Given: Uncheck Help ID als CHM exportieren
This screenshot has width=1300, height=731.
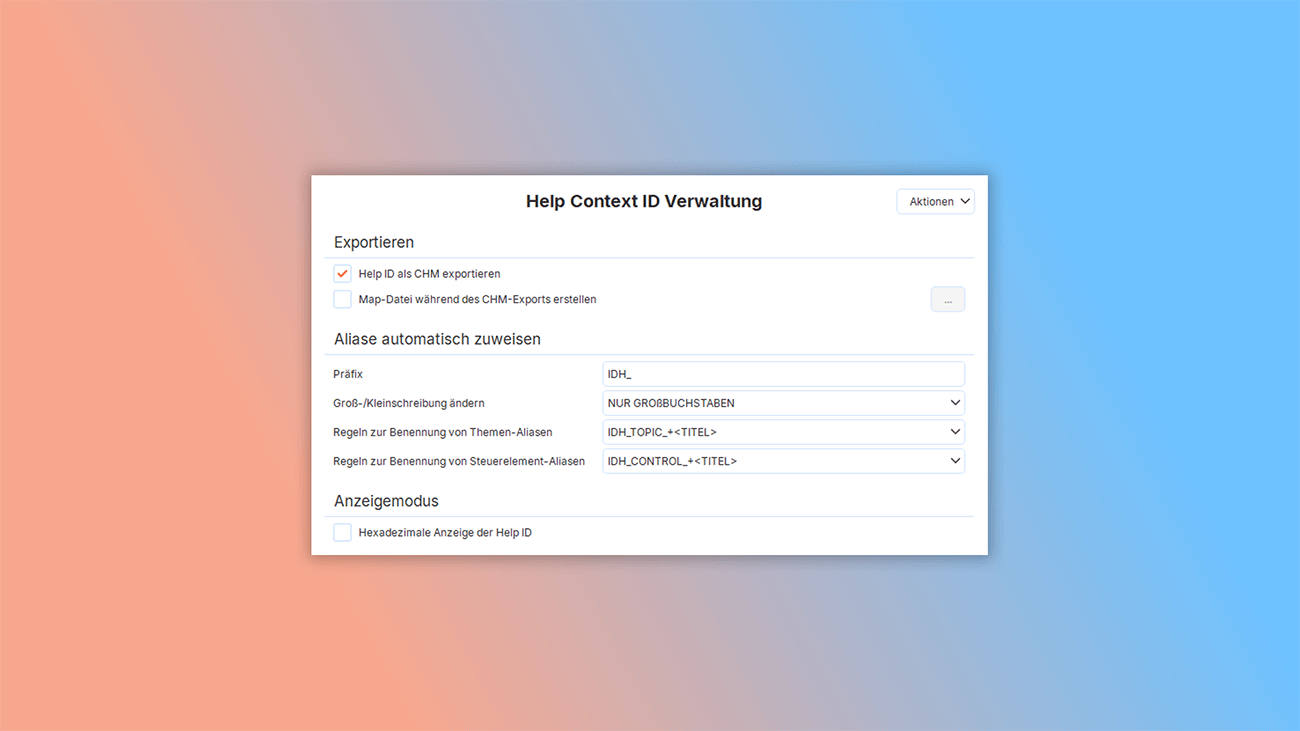Looking at the screenshot, I should [343, 274].
